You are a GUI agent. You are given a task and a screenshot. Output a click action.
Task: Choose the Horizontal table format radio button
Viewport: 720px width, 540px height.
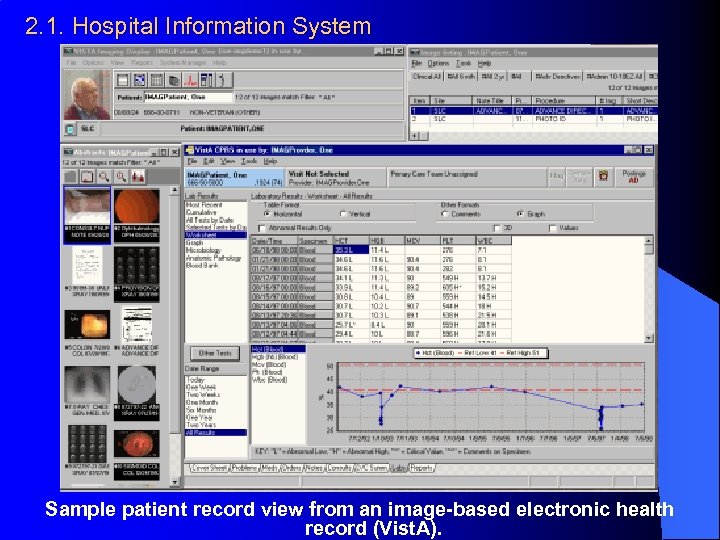267,214
